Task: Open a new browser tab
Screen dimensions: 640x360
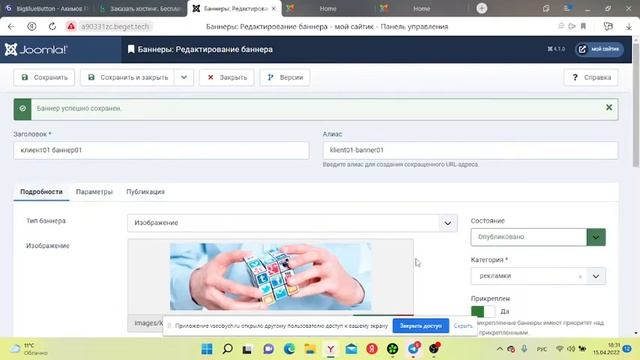Action: point(482,8)
